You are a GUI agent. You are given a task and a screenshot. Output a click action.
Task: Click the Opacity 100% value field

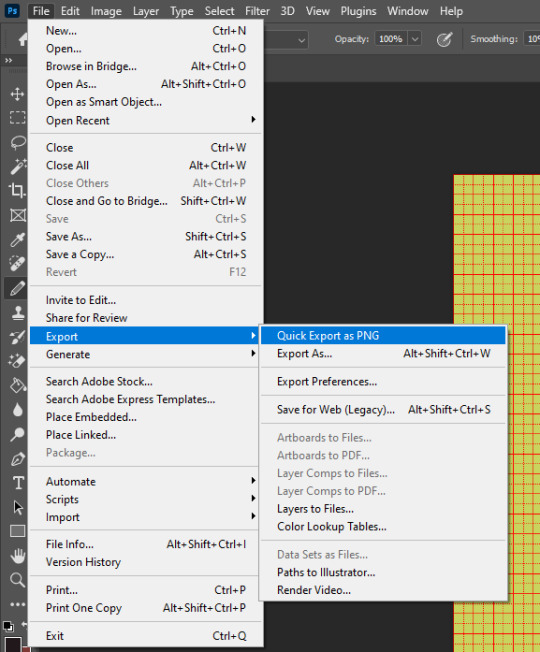pyautogui.click(x=391, y=39)
